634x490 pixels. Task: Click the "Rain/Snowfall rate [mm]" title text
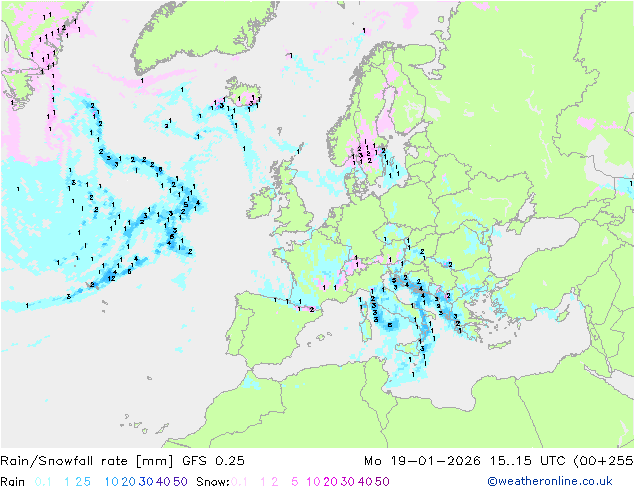point(87,461)
